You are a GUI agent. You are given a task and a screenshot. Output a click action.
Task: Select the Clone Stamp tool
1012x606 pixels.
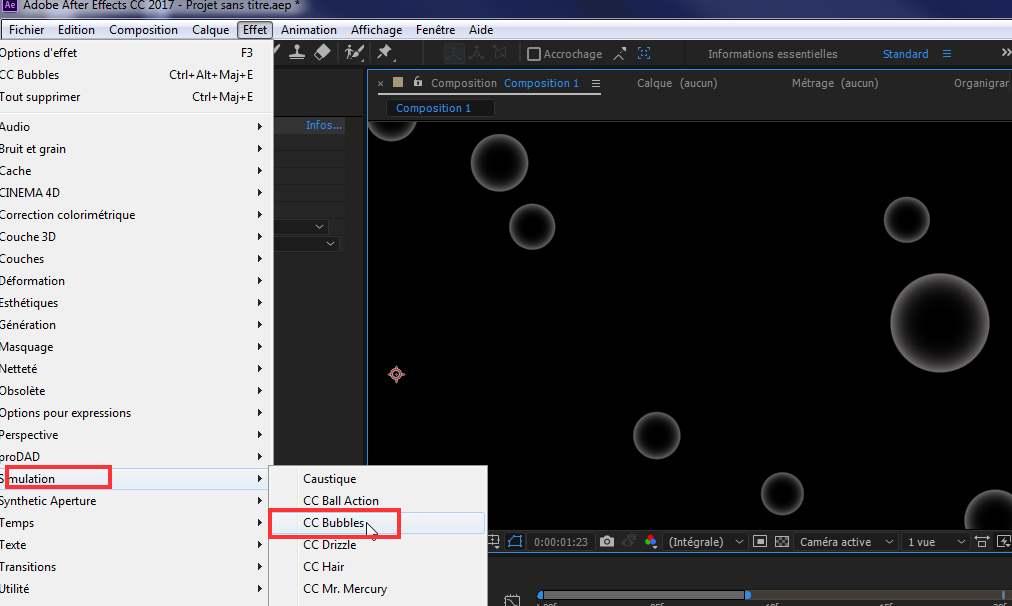coord(297,53)
